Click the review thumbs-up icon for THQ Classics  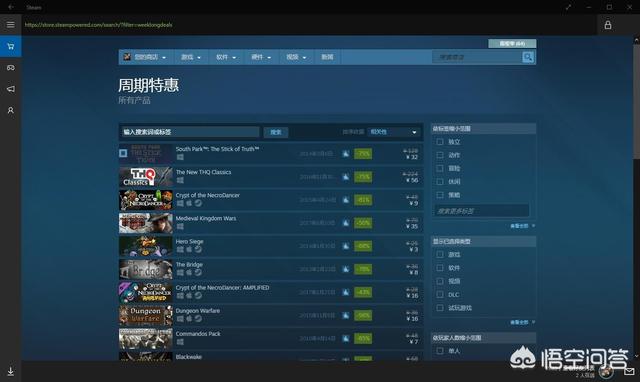pos(346,177)
